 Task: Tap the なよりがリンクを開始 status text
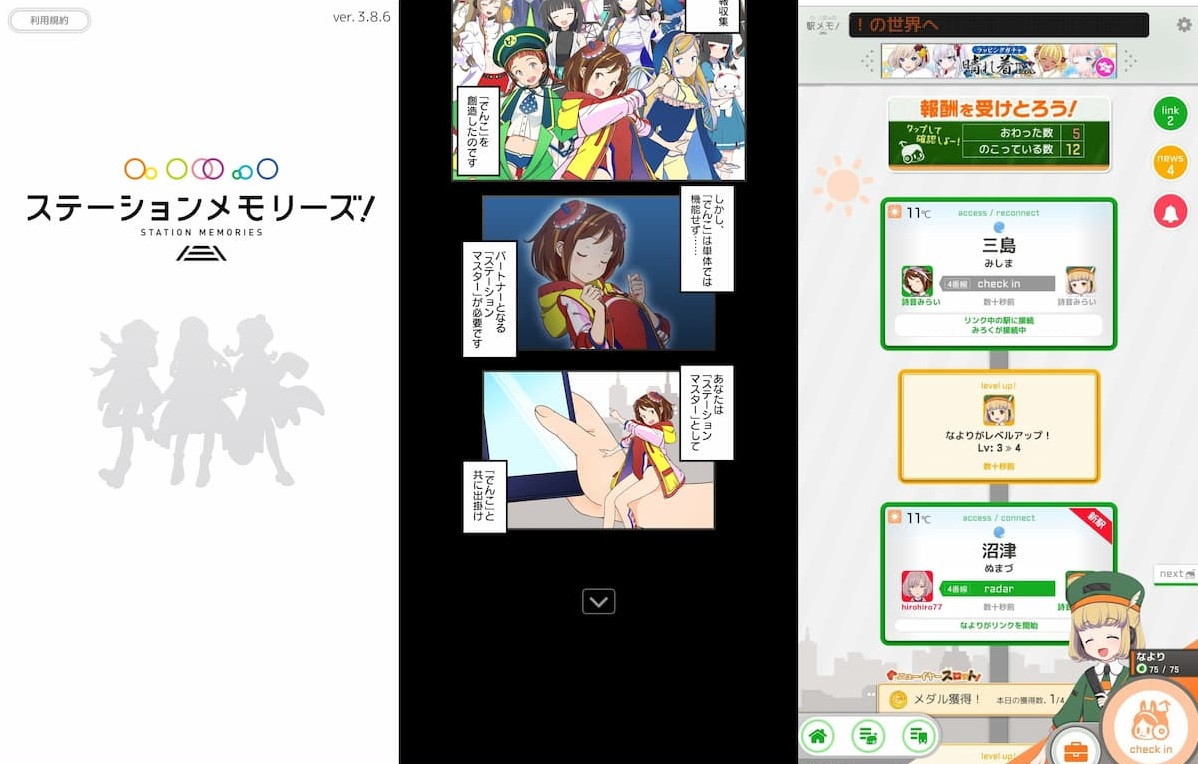[999, 626]
